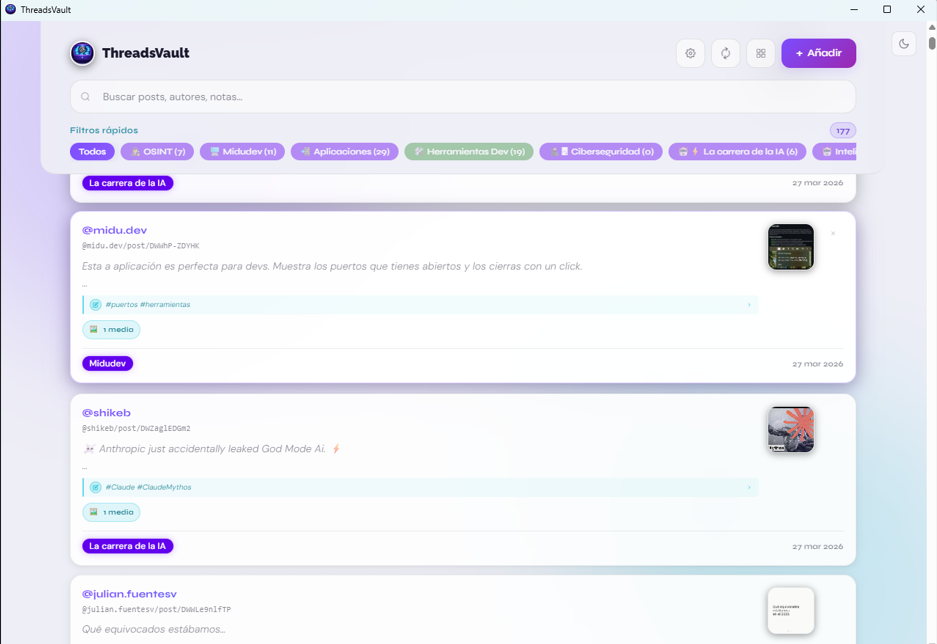This screenshot has height=644, width=937.
Task: Click the Filtros rápidos label
Action: [x=104, y=130]
